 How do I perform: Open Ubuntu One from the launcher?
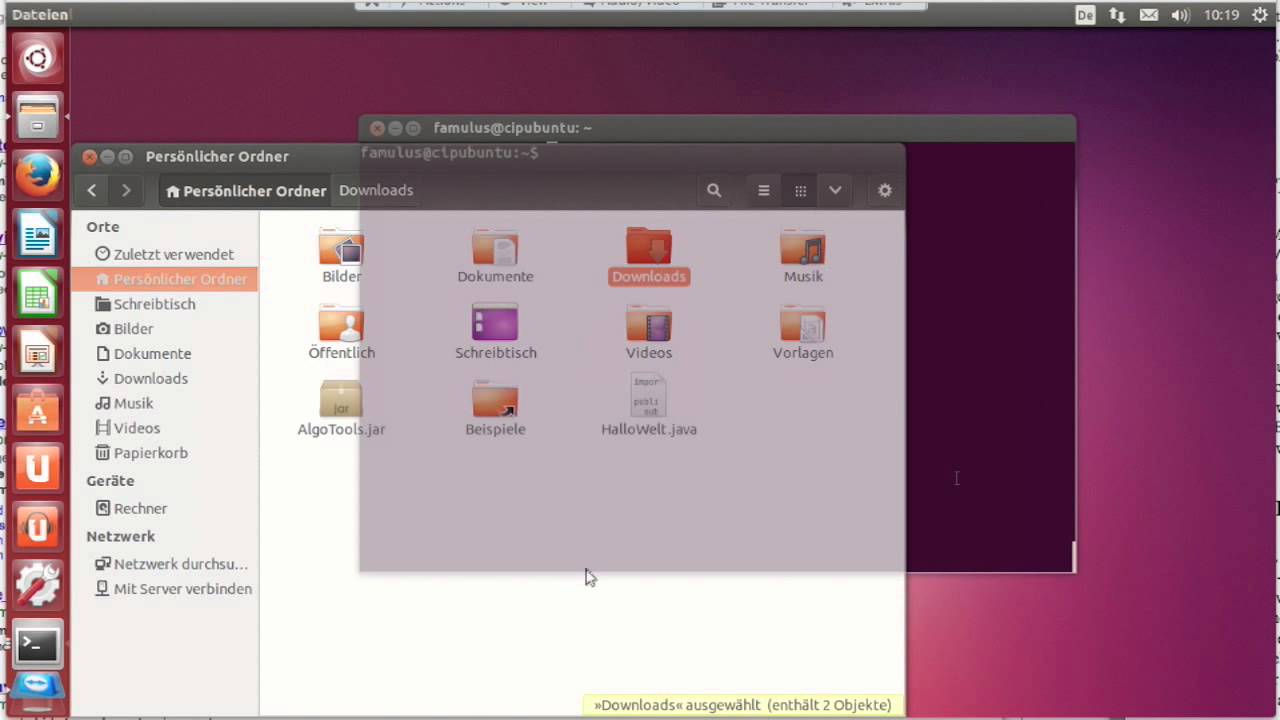(38, 469)
